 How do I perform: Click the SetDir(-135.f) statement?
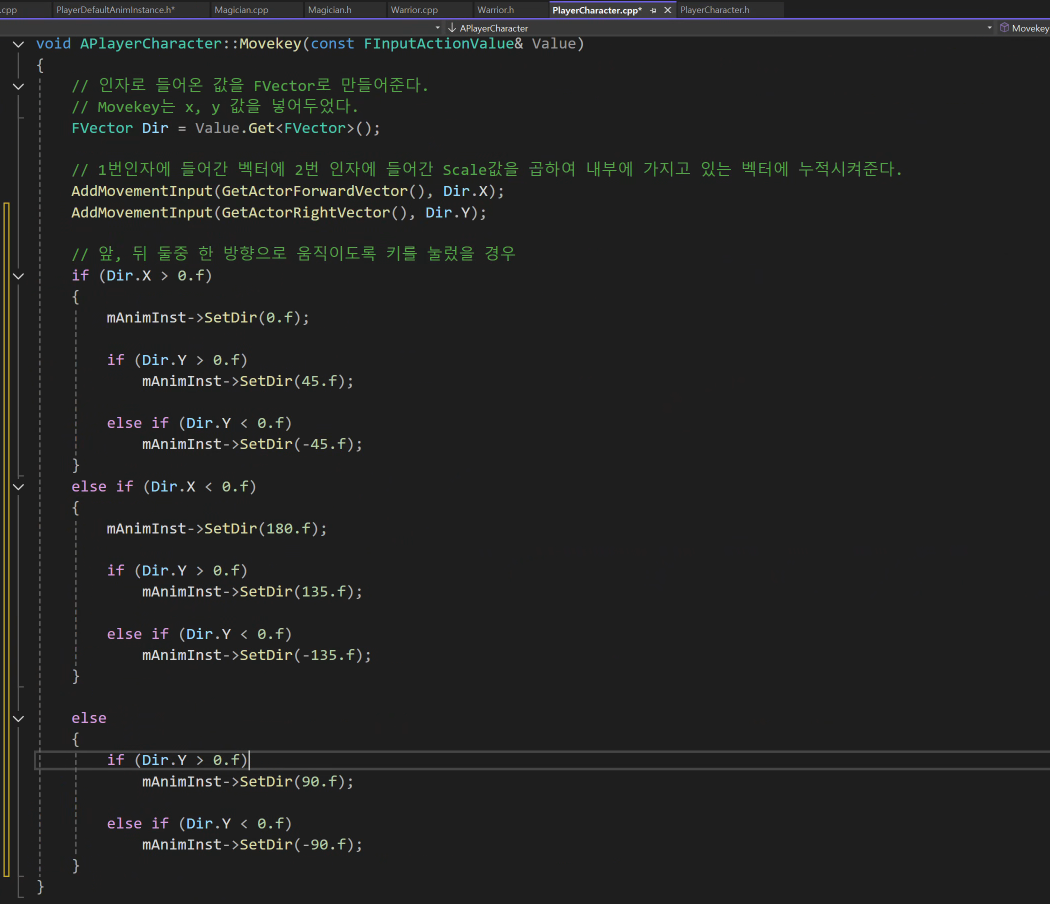(256, 656)
